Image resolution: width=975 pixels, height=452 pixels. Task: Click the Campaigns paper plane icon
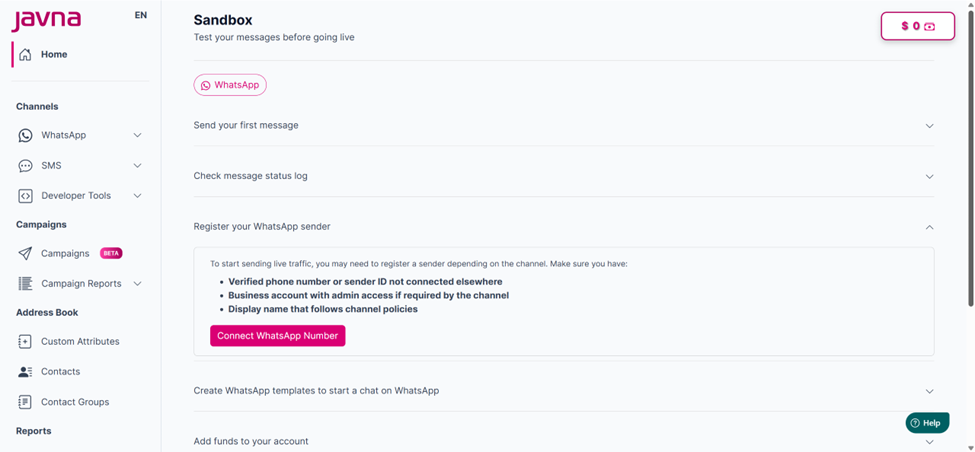[x=25, y=254]
